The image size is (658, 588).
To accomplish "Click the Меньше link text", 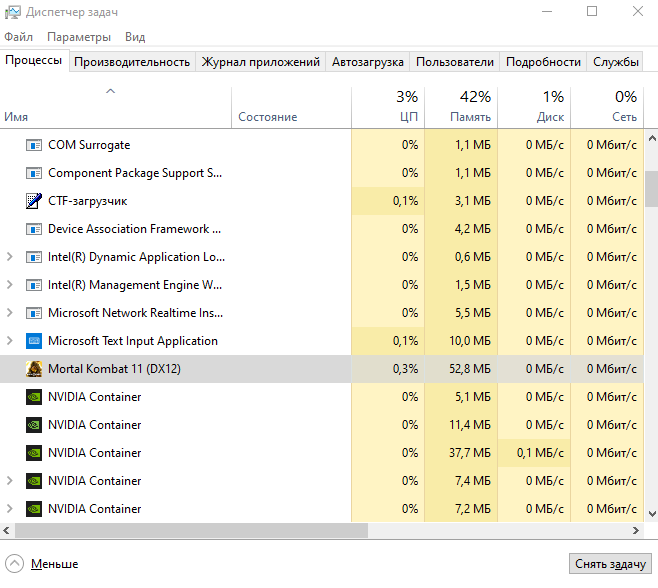I will click(55, 564).
